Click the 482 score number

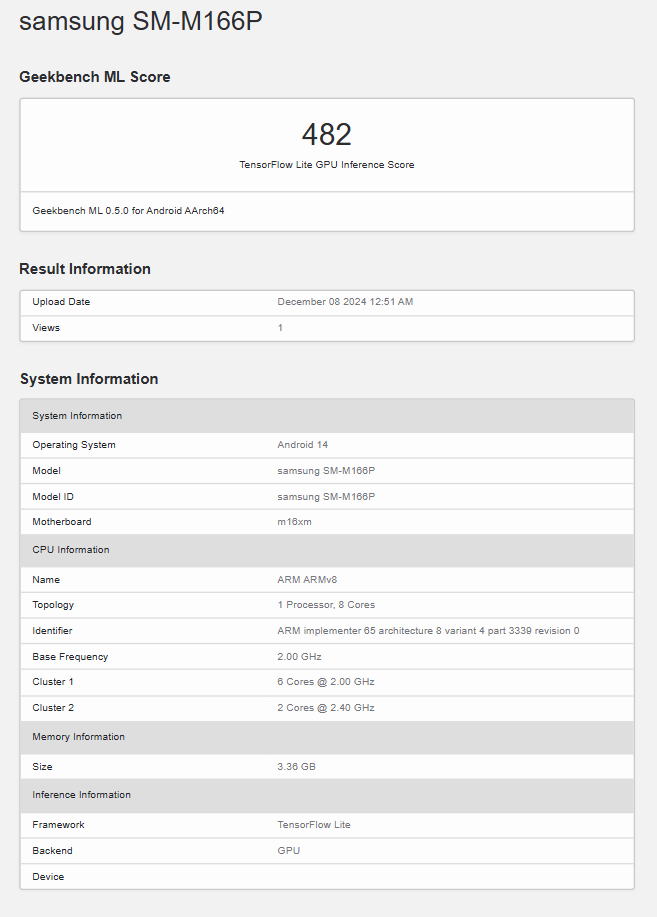point(326,134)
